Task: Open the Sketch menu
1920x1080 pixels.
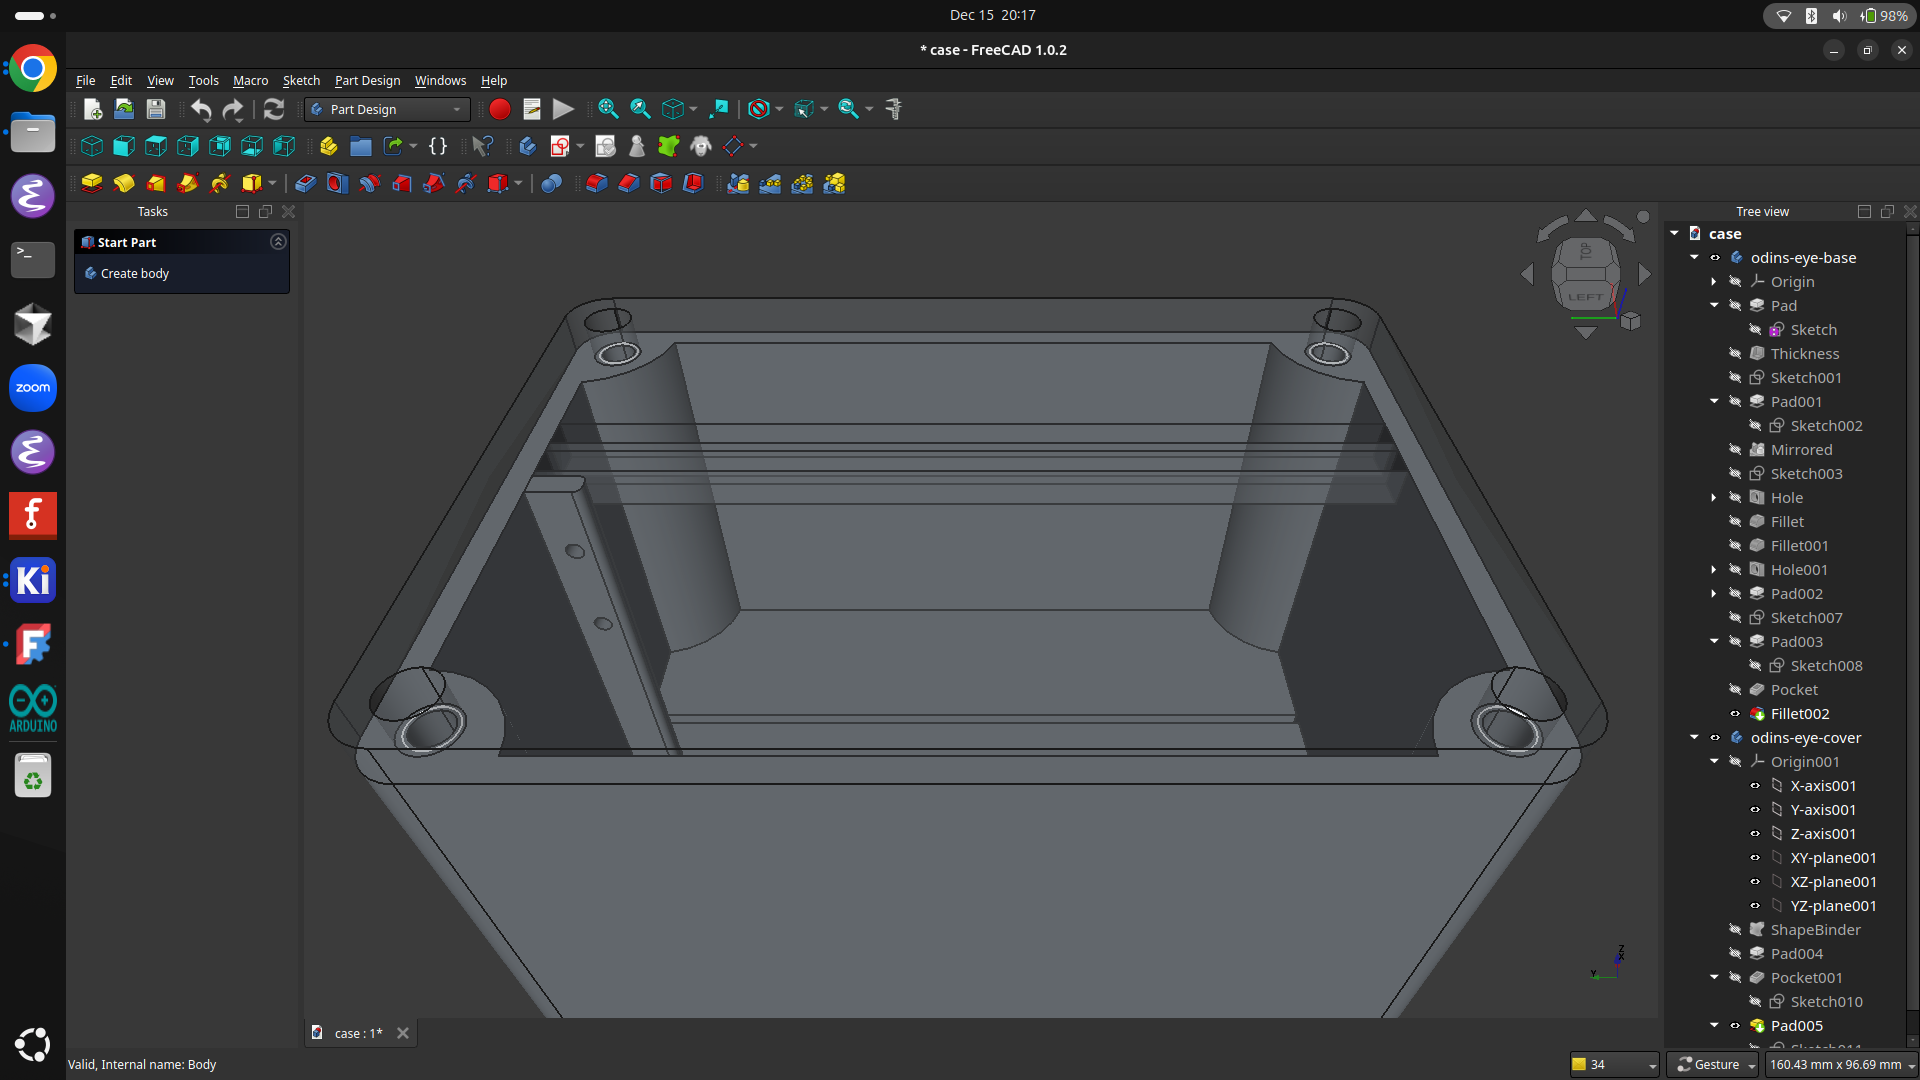Action: click(301, 80)
